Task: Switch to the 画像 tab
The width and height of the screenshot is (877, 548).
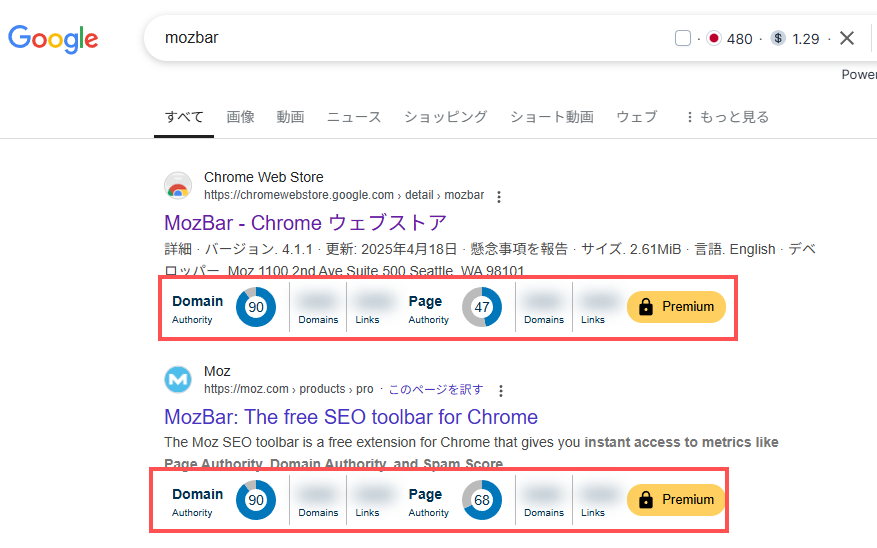Action: coord(241,117)
